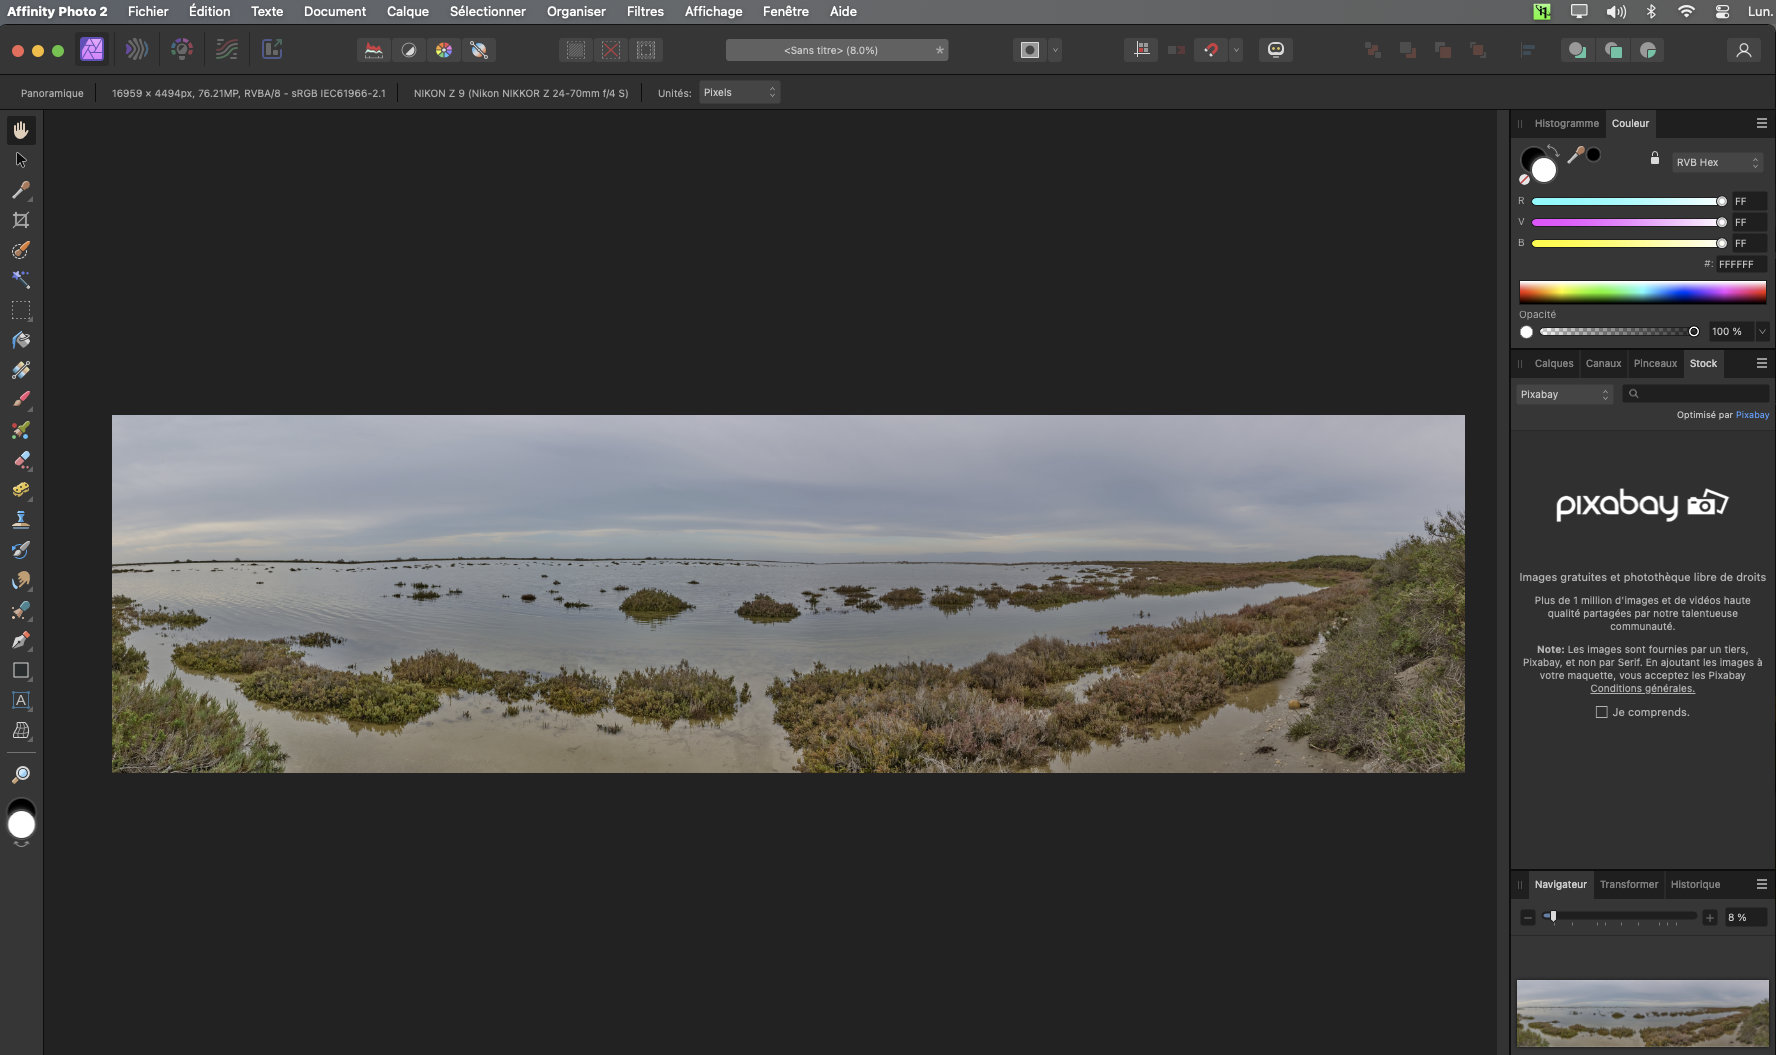Apply Auto White Balance from toolbar

pyautogui.click(x=479, y=50)
